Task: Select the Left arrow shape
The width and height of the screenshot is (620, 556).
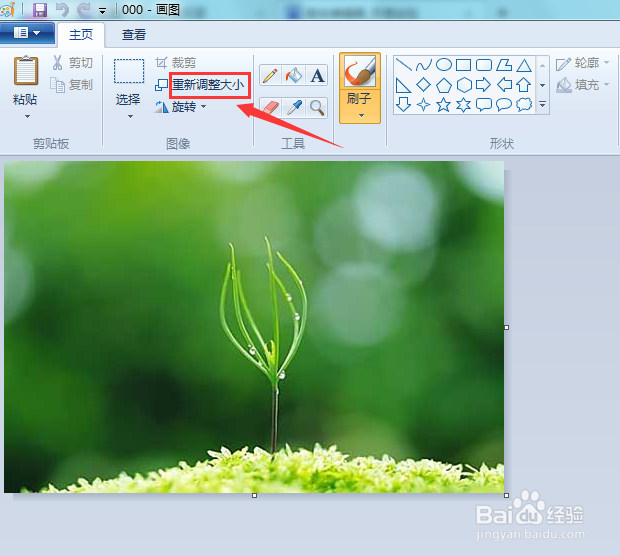Action: coord(504,85)
